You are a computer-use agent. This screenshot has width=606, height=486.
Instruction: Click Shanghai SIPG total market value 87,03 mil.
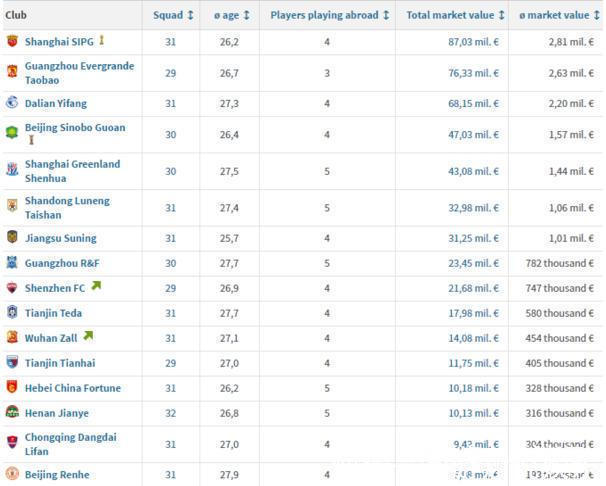[473, 42]
